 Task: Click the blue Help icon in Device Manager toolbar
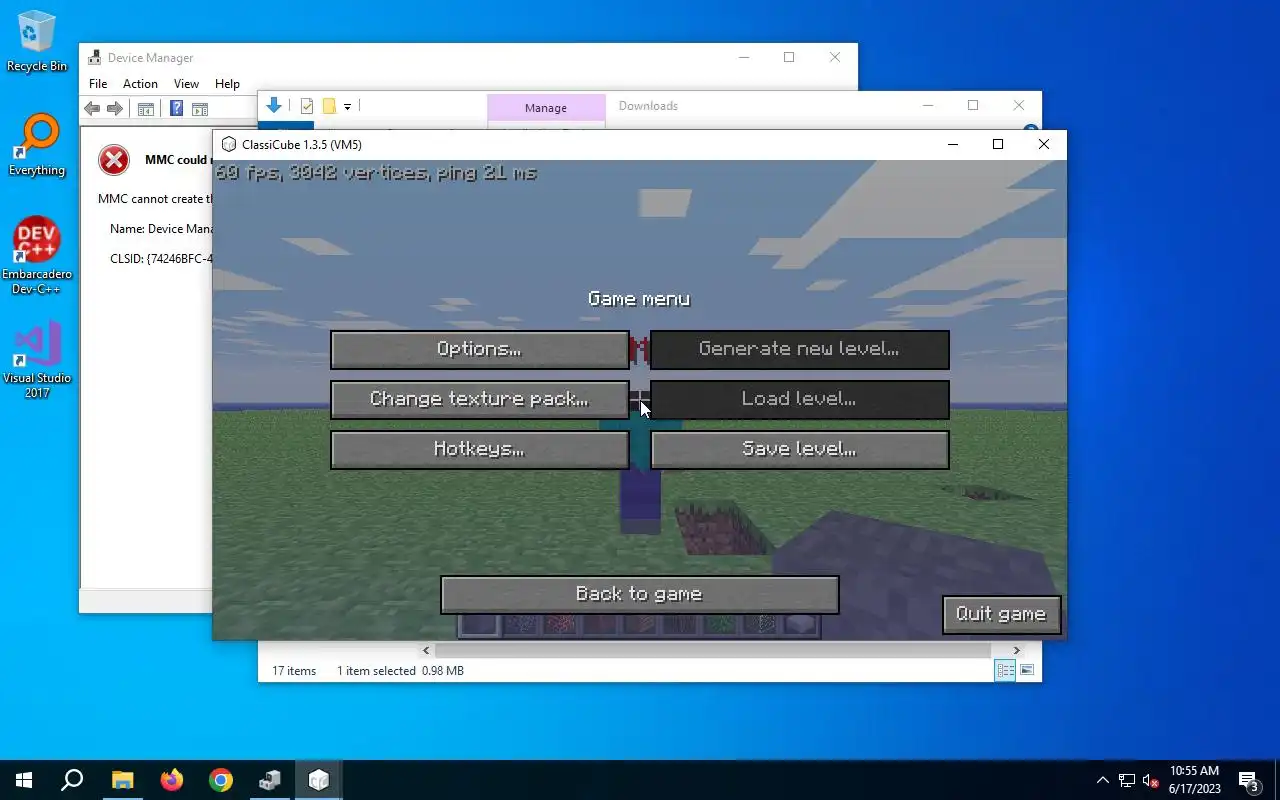tap(176, 109)
